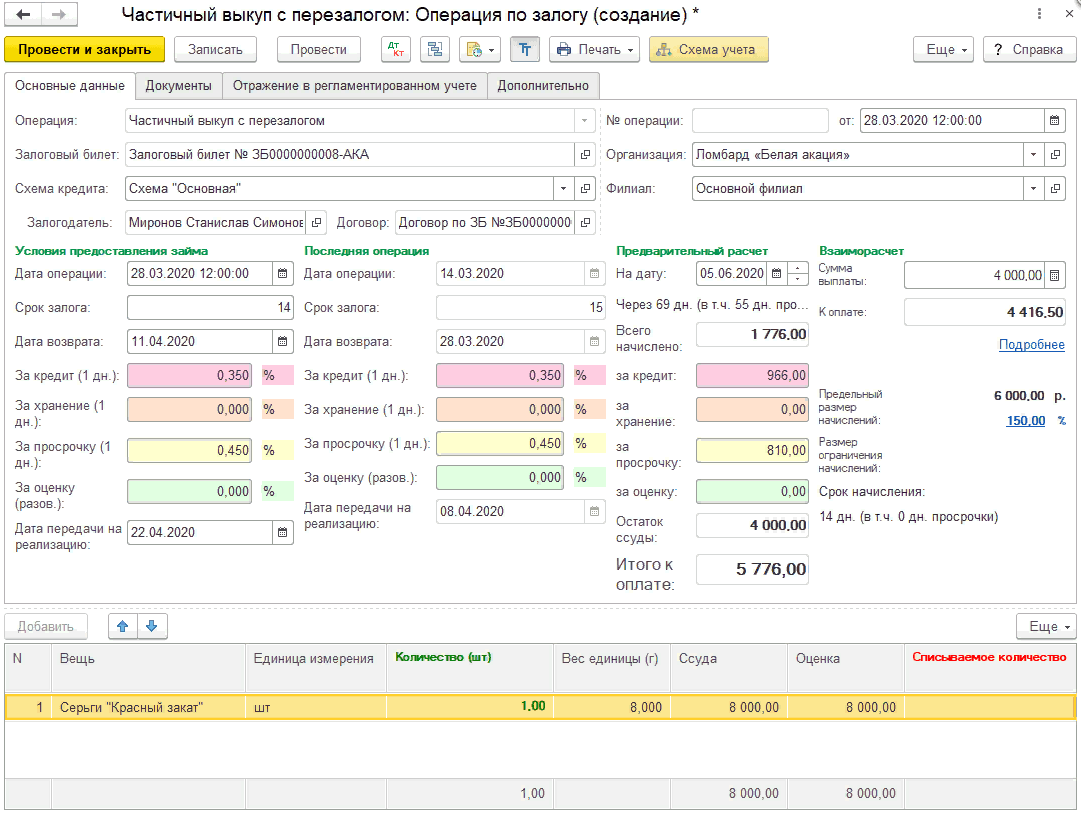Open the Дополнительно tab
The image size is (1081, 817).
point(543,85)
